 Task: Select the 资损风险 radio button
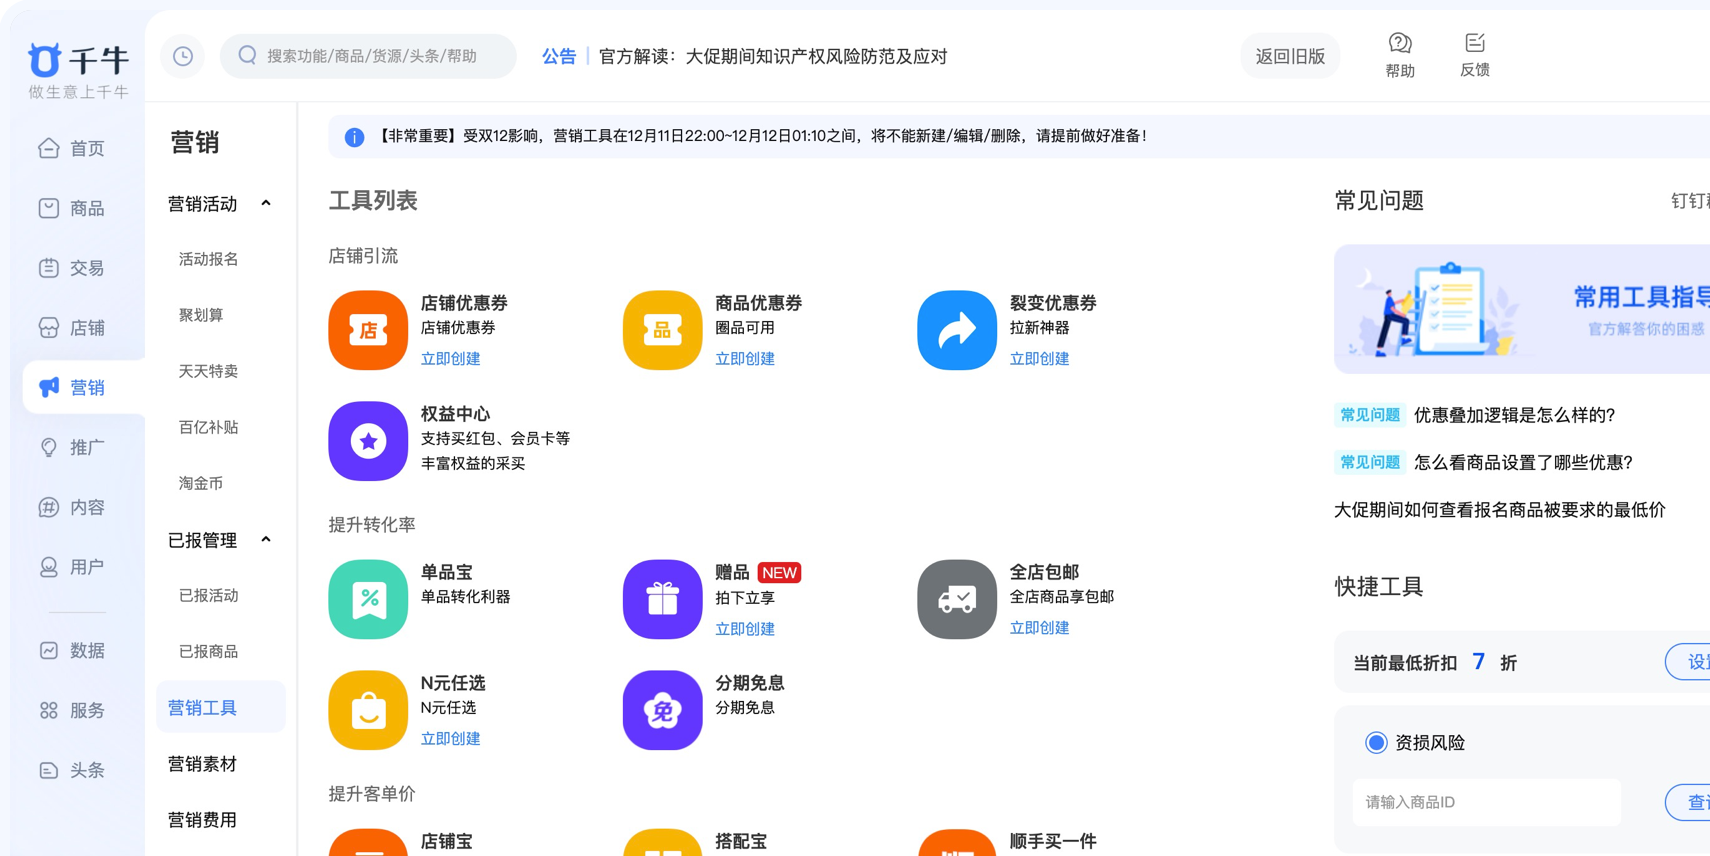1376,743
